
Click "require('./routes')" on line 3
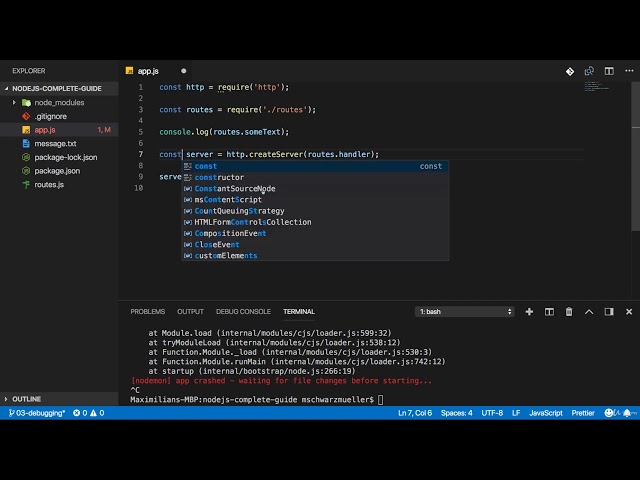[269, 110]
